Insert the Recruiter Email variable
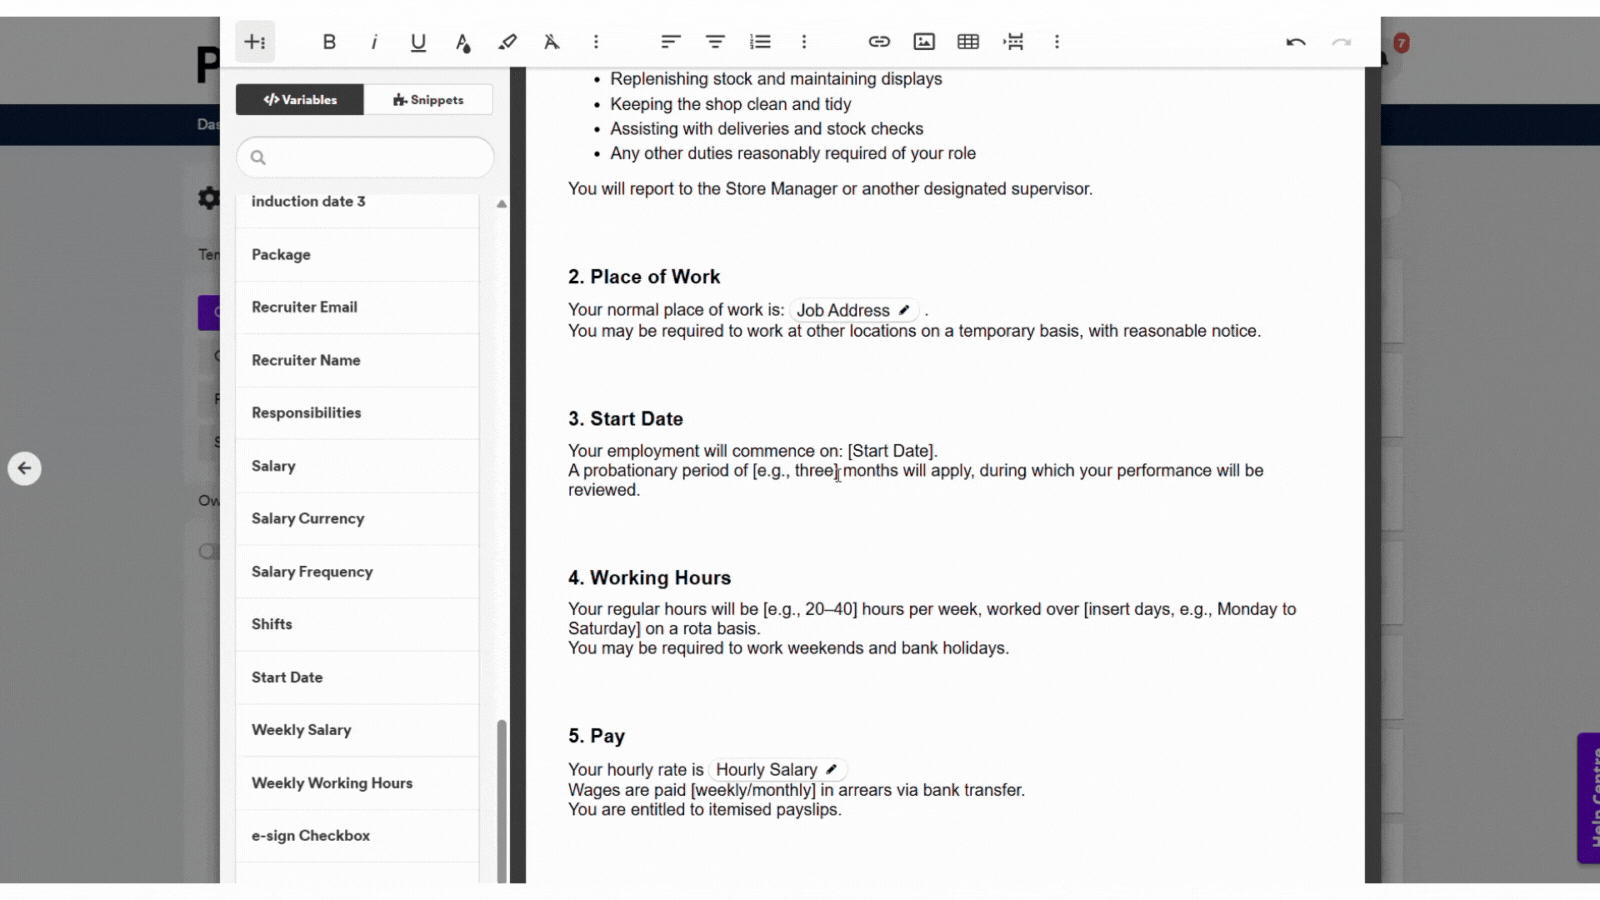This screenshot has width=1600, height=900. (357, 308)
